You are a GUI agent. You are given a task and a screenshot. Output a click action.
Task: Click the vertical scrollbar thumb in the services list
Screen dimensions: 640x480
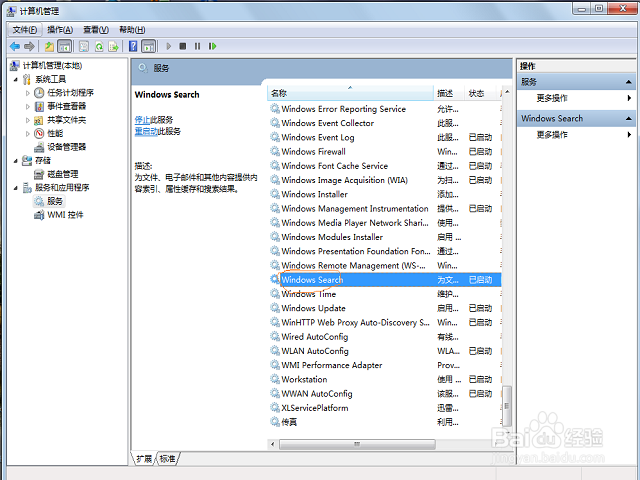click(507, 406)
